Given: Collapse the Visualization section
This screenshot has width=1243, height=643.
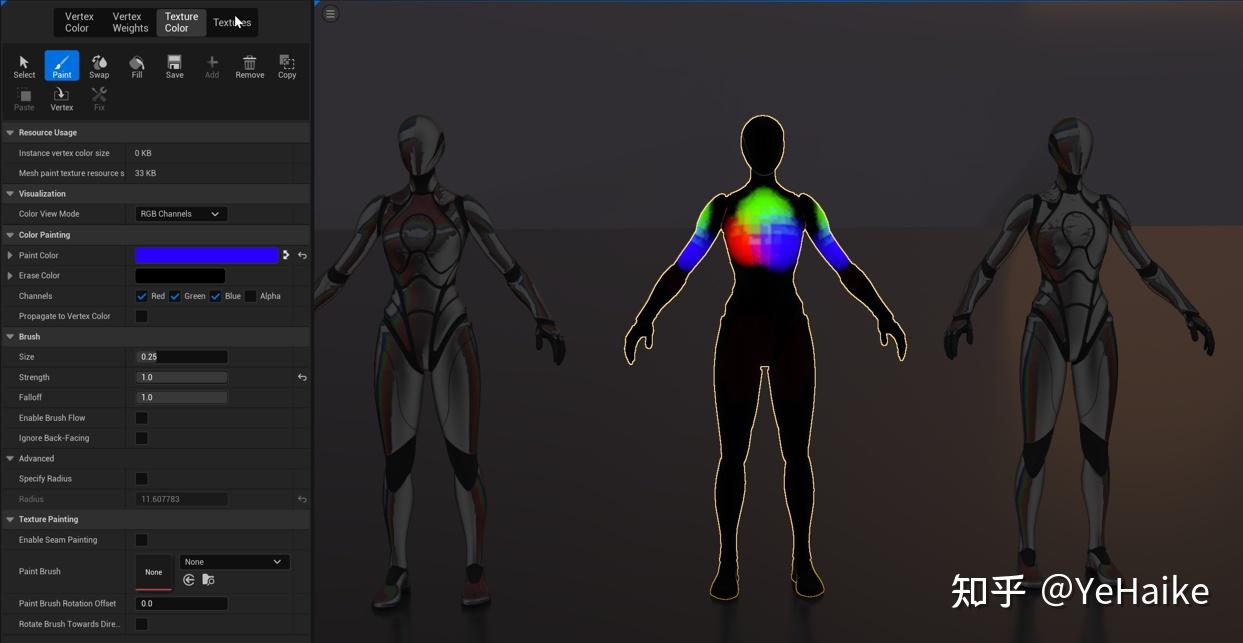Looking at the screenshot, I should click(10, 194).
